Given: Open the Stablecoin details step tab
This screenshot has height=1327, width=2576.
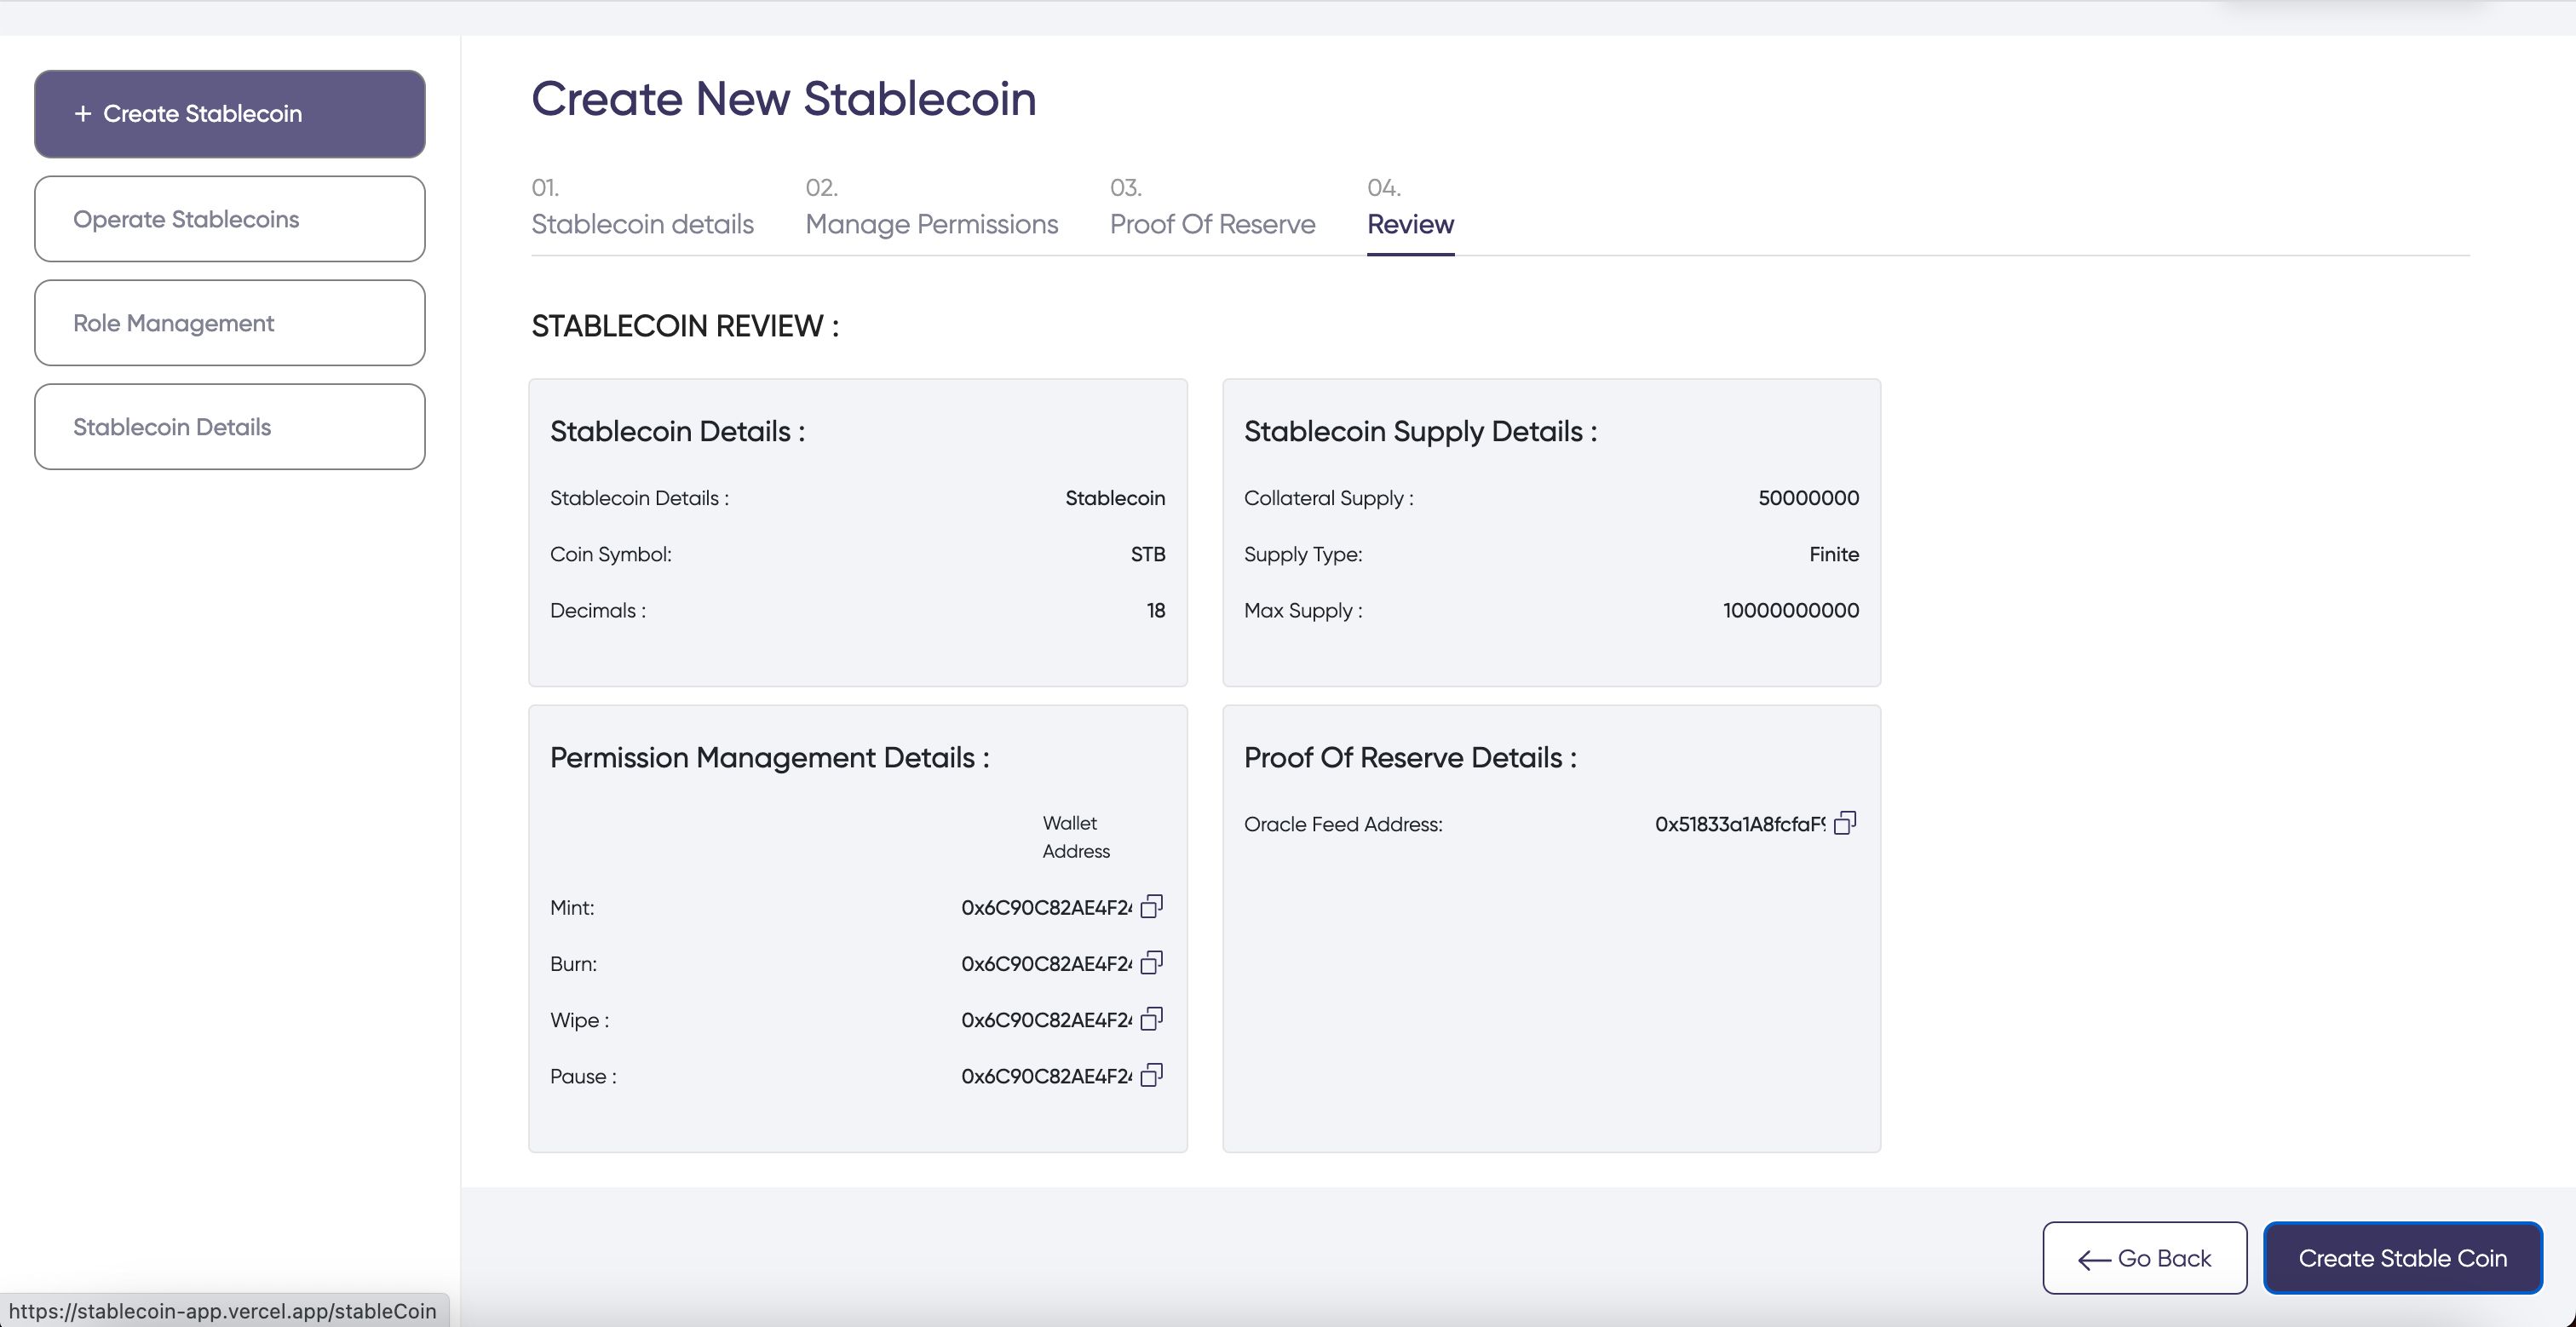Looking at the screenshot, I should coord(642,207).
